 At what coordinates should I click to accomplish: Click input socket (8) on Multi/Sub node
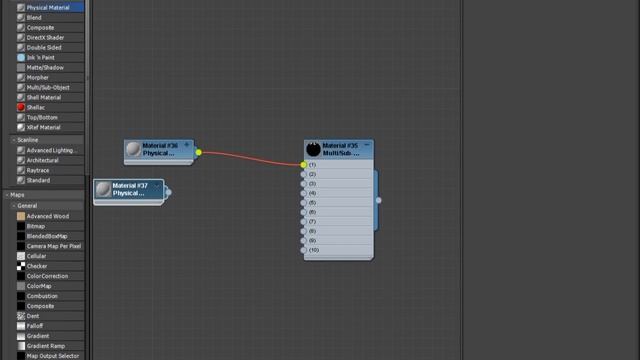[x=303, y=231]
